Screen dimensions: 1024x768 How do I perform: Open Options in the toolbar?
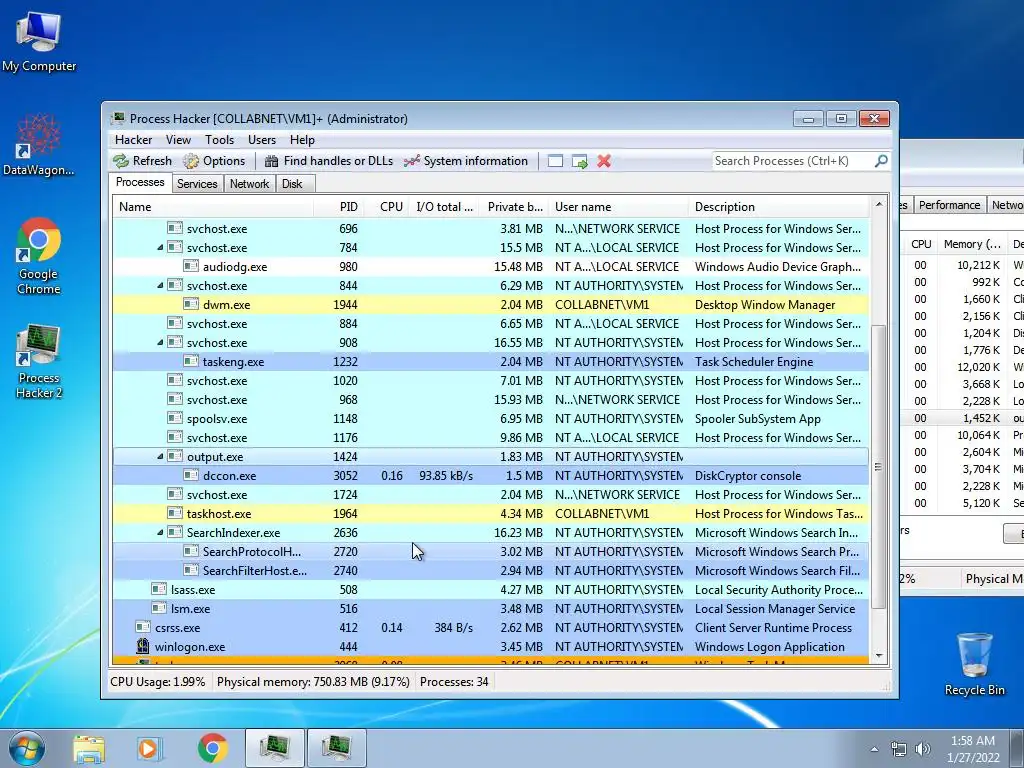click(214, 161)
